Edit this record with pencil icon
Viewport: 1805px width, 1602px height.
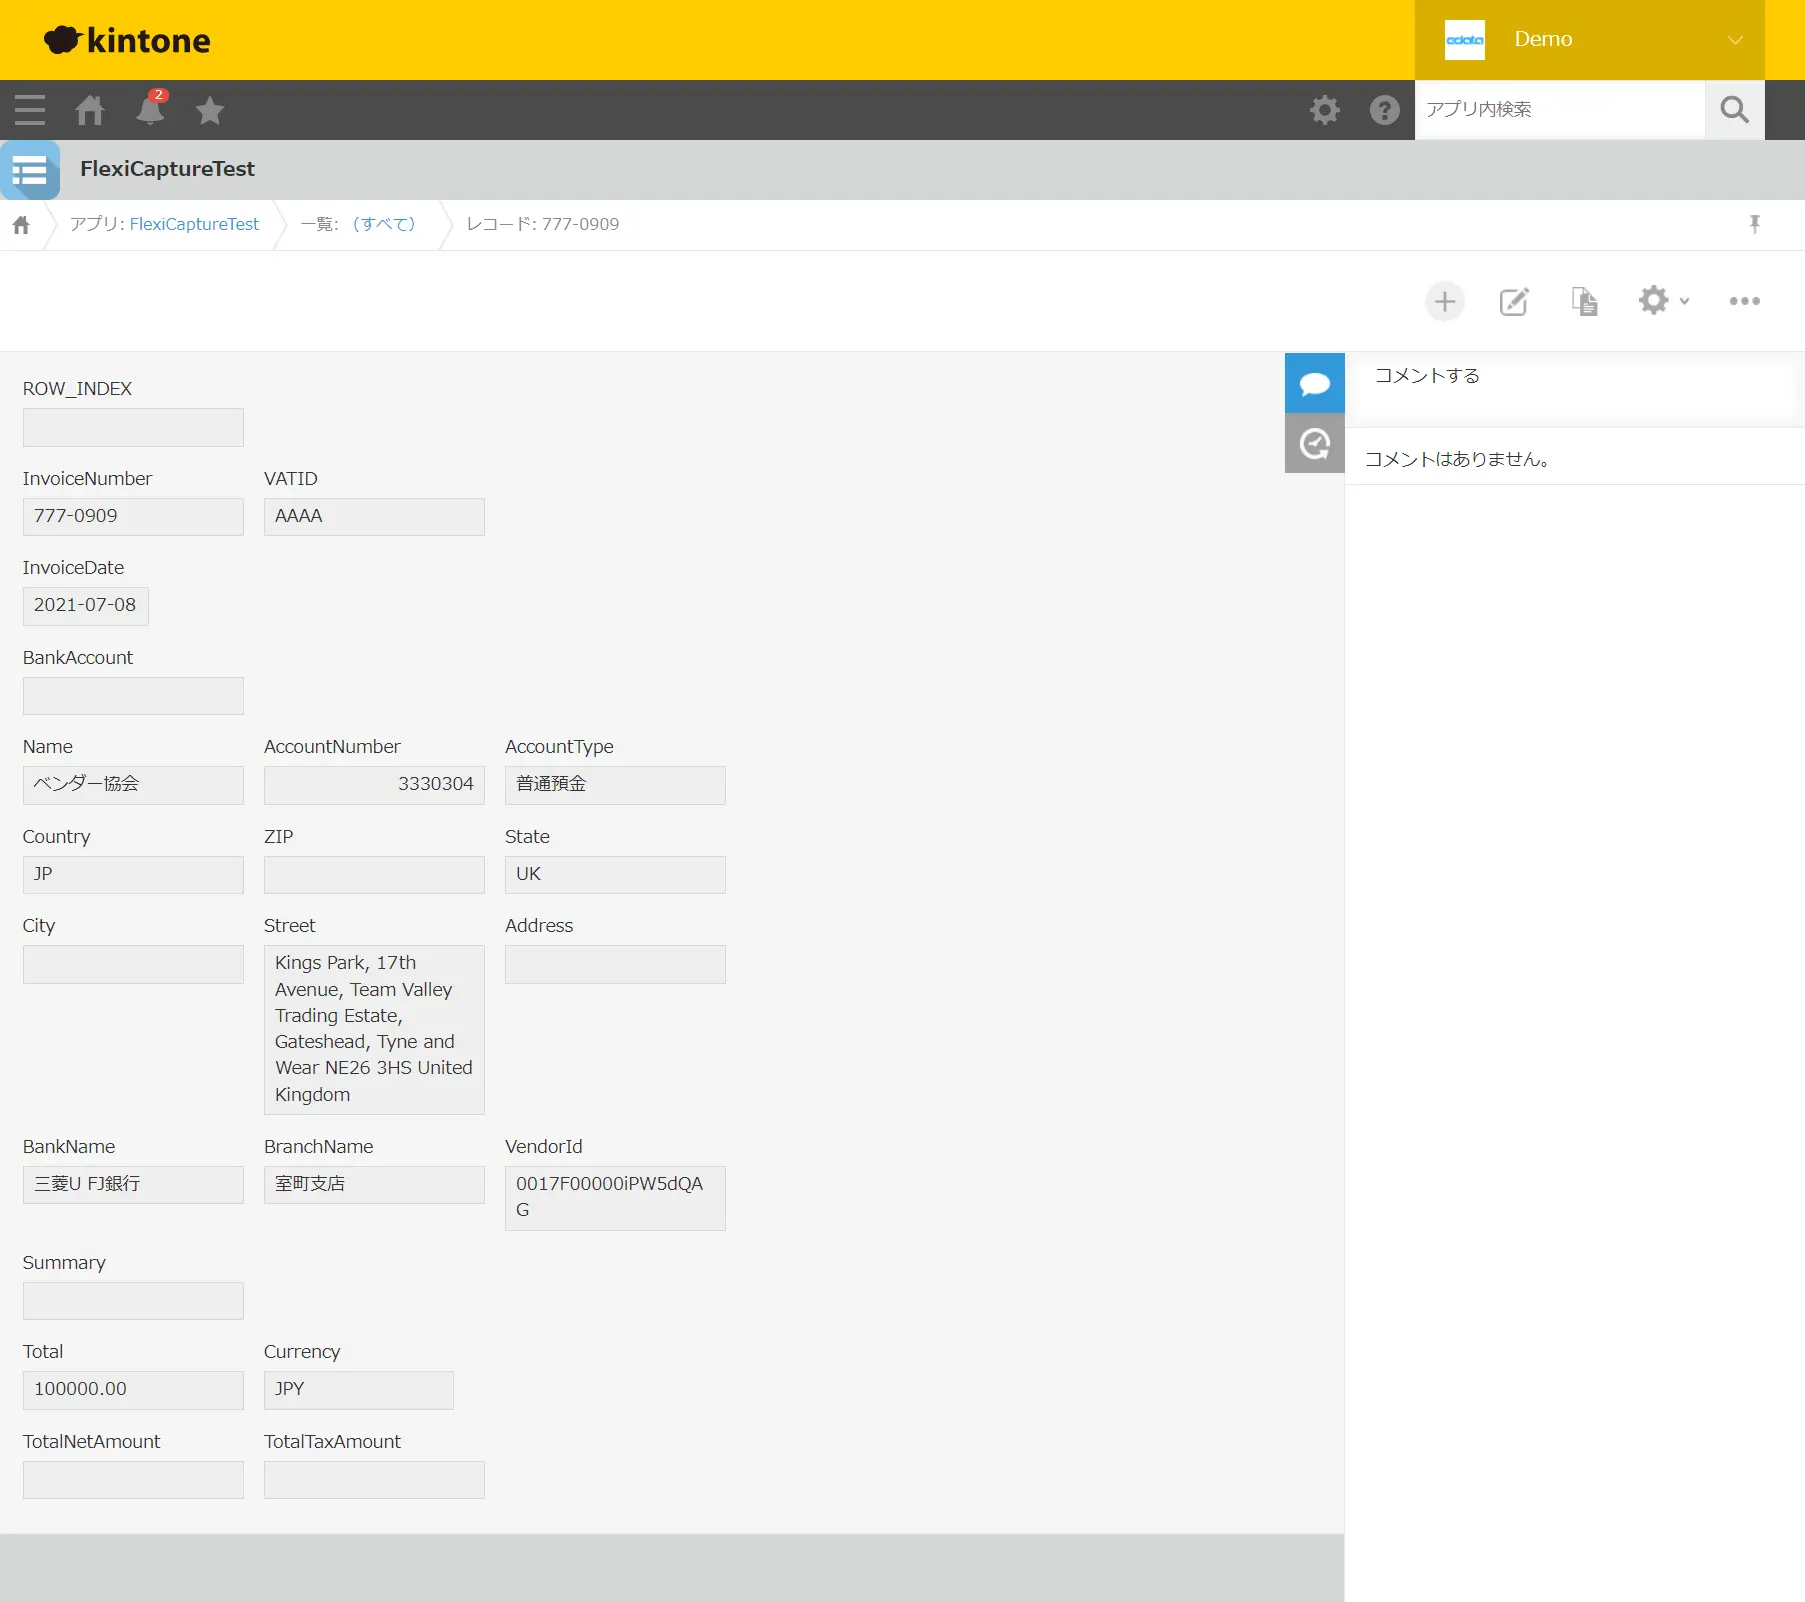tap(1514, 301)
